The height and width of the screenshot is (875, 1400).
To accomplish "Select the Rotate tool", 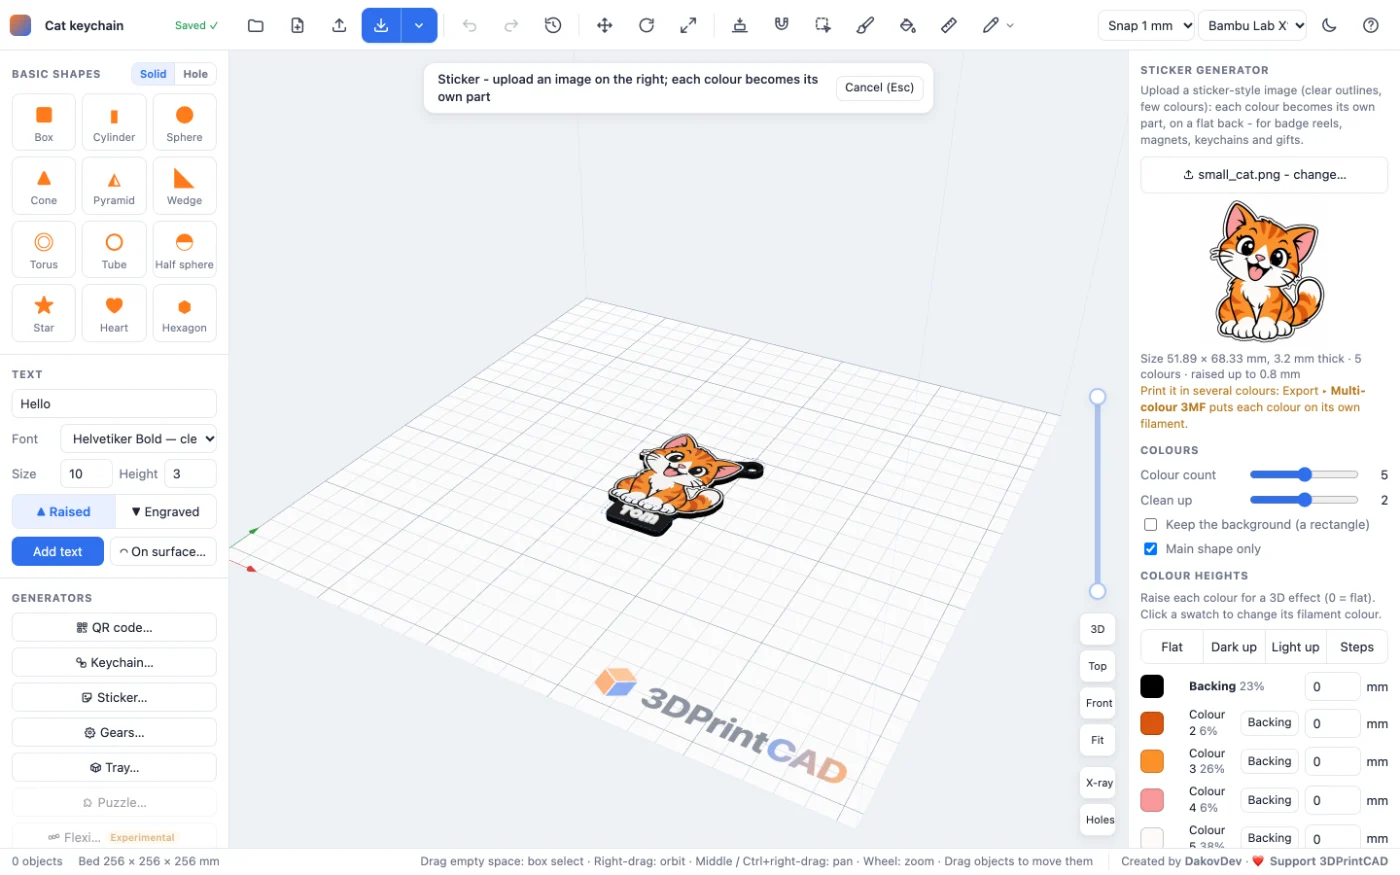I will [647, 25].
